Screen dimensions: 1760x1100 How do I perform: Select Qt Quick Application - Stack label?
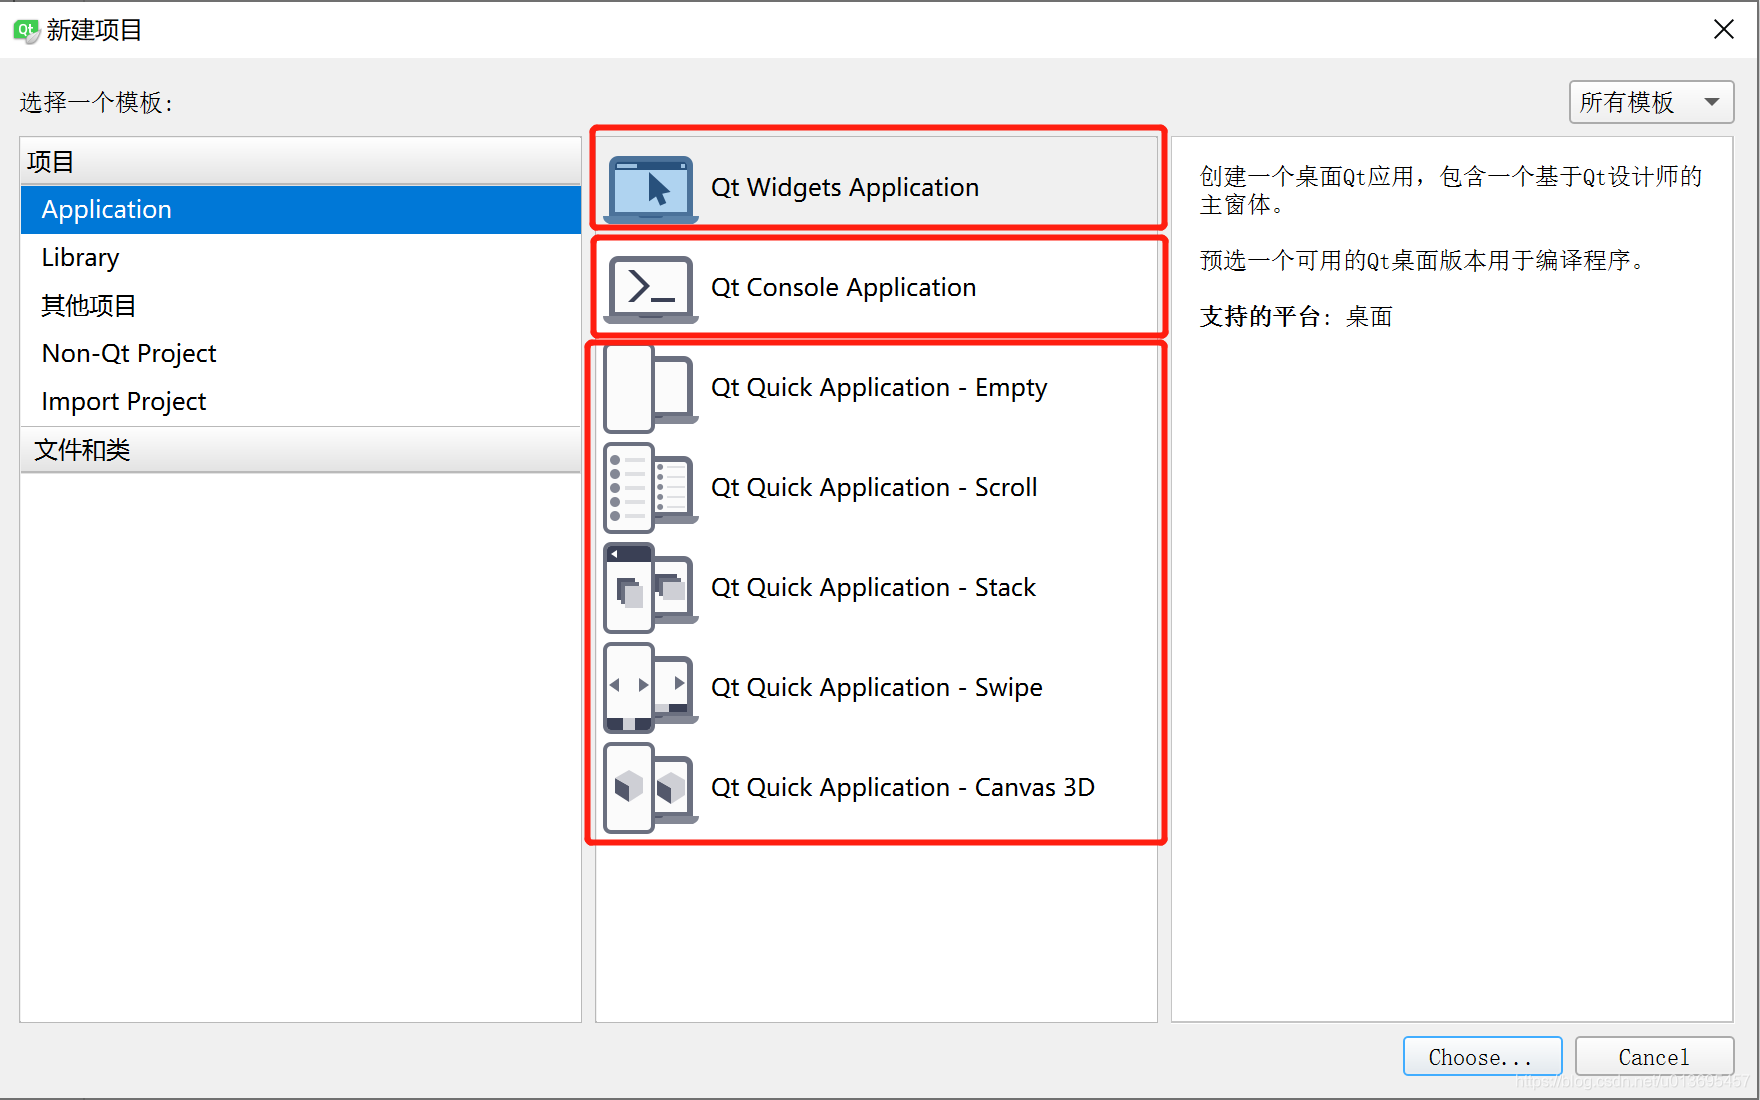873,588
